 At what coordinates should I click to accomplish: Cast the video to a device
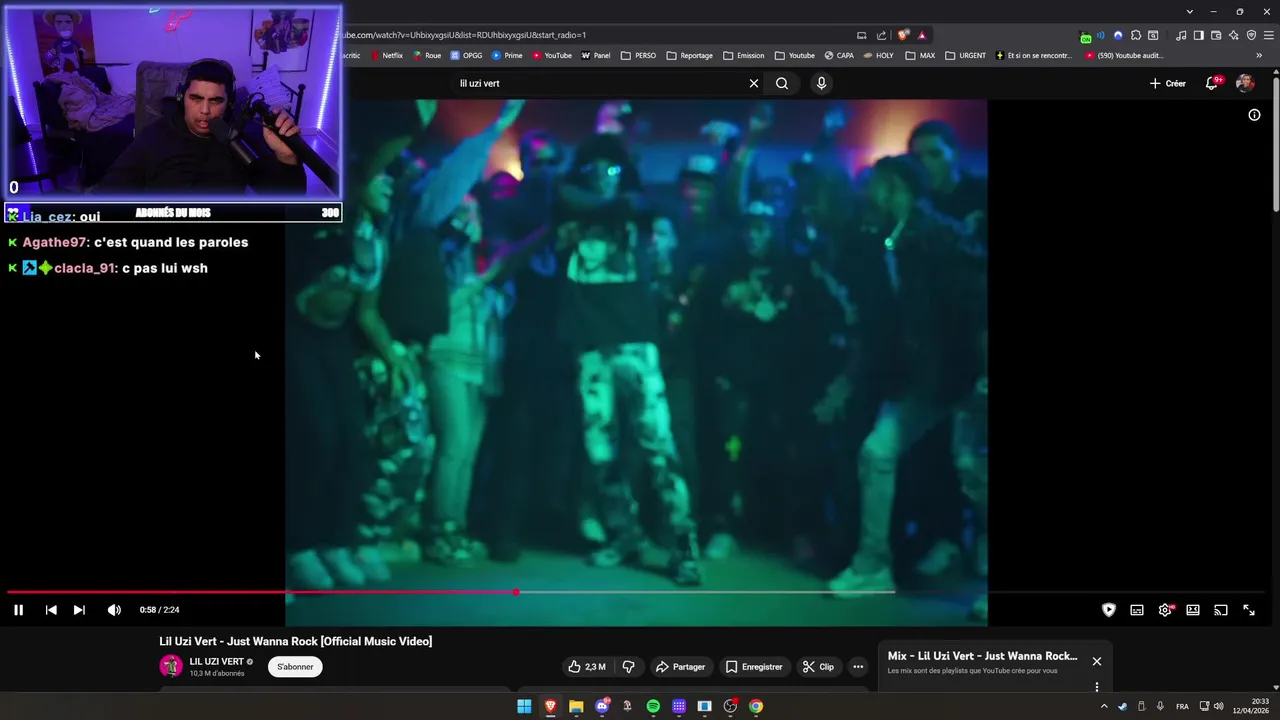point(1221,610)
